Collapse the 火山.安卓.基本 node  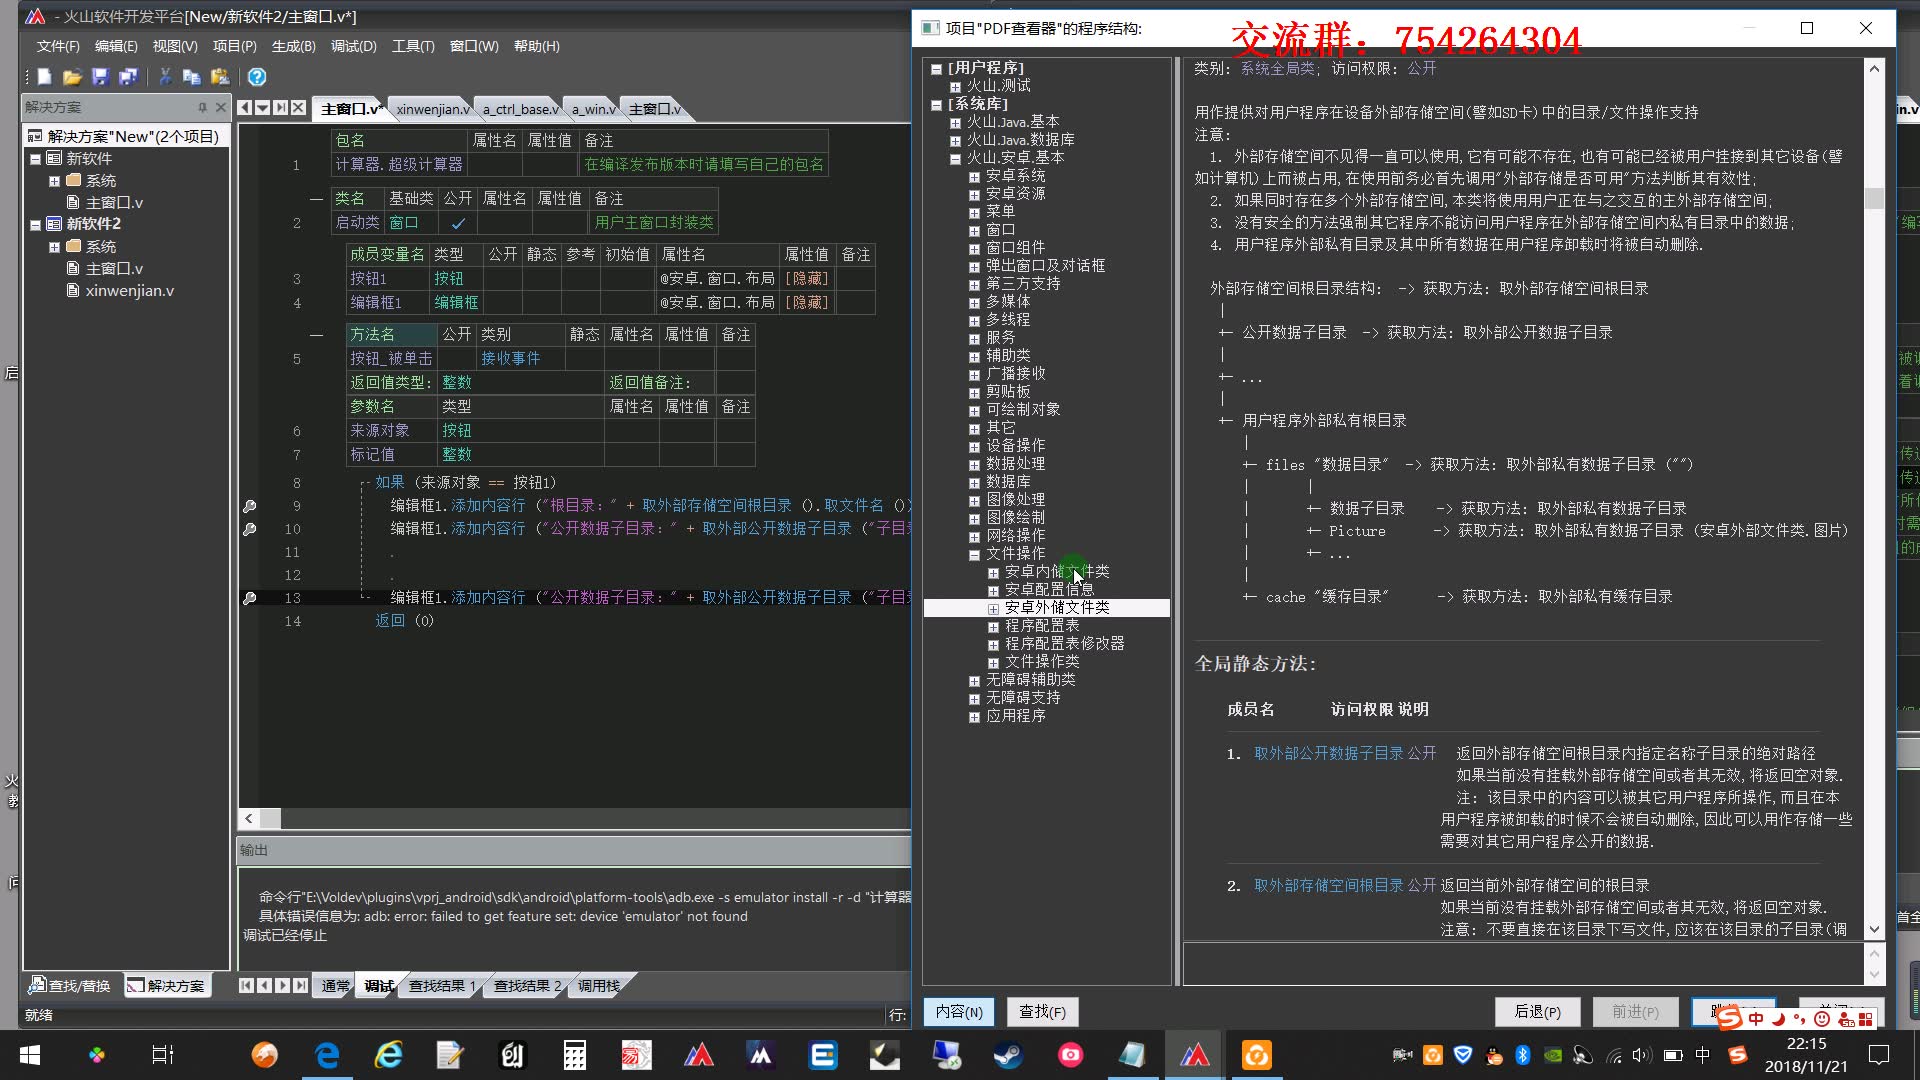(x=955, y=159)
